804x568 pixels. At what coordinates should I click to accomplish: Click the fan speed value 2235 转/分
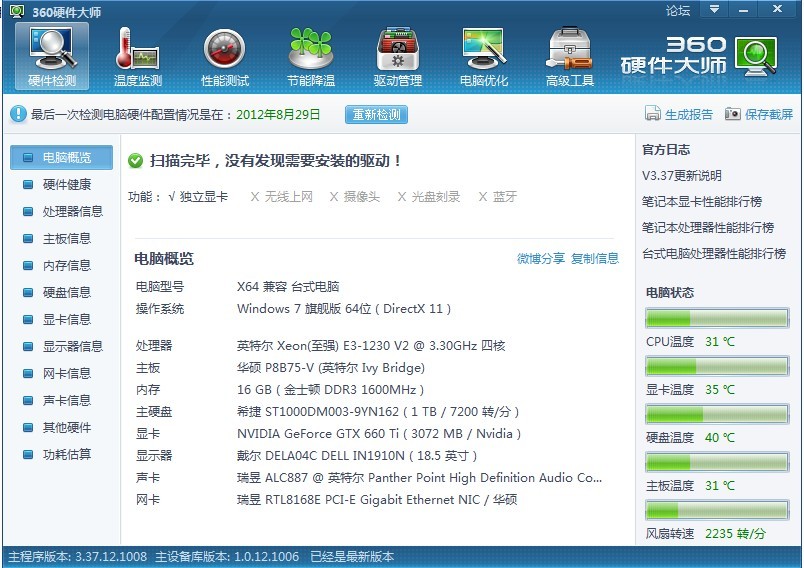coord(735,534)
